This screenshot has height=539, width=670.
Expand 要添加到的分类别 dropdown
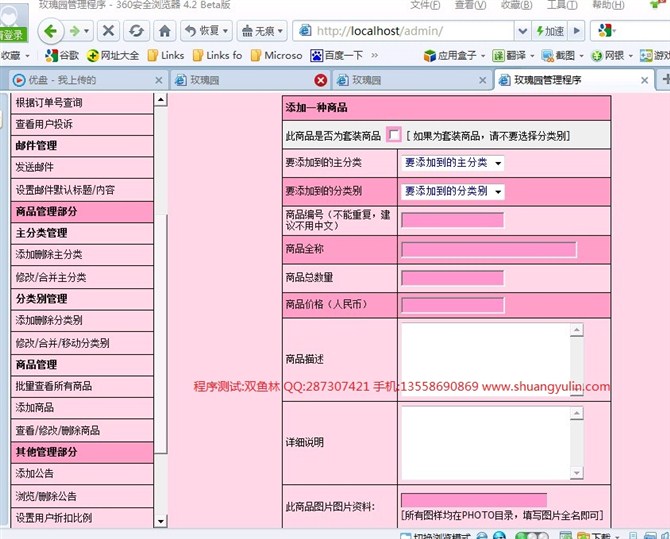point(452,191)
